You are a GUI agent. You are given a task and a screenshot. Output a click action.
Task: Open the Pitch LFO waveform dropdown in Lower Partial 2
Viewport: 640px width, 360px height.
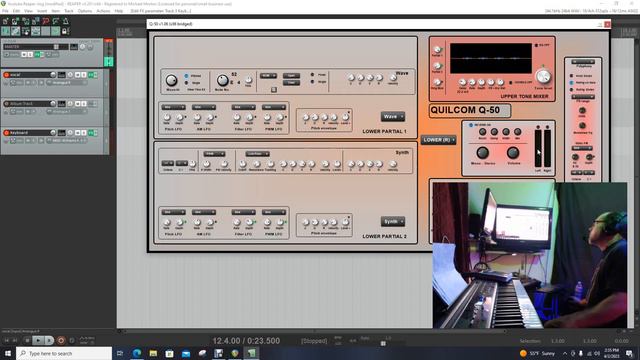[x=173, y=212]
